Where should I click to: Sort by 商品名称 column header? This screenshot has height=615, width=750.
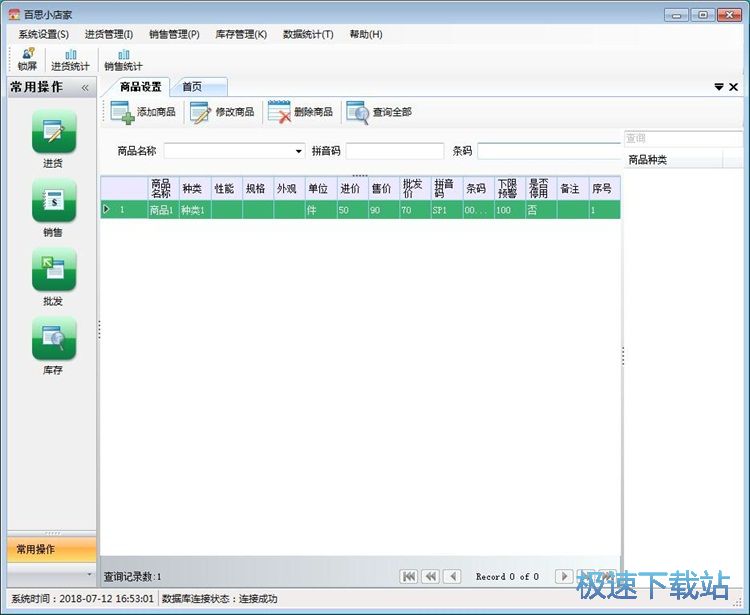click(163, 188)
